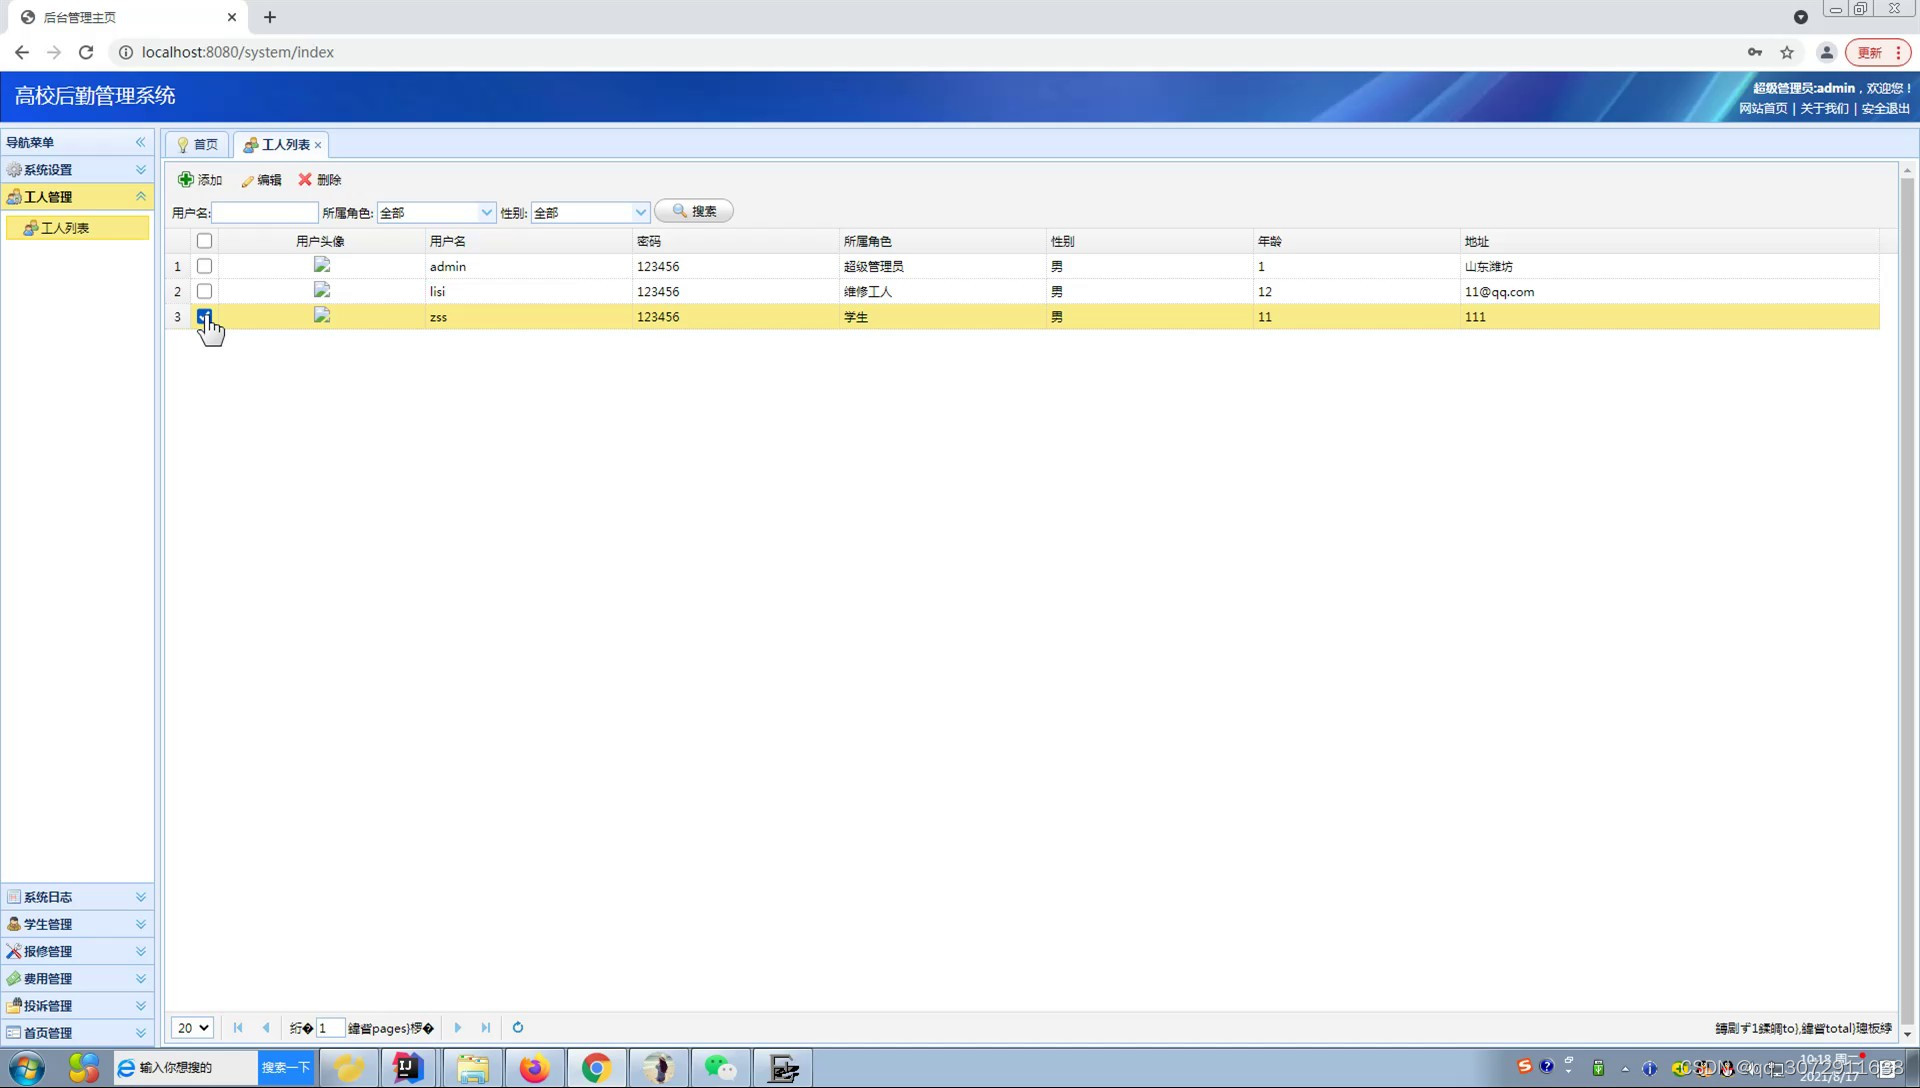Open Chrome from the taskbar
This screenshot has width=1920, height=1088.
tap(597, 1068)
